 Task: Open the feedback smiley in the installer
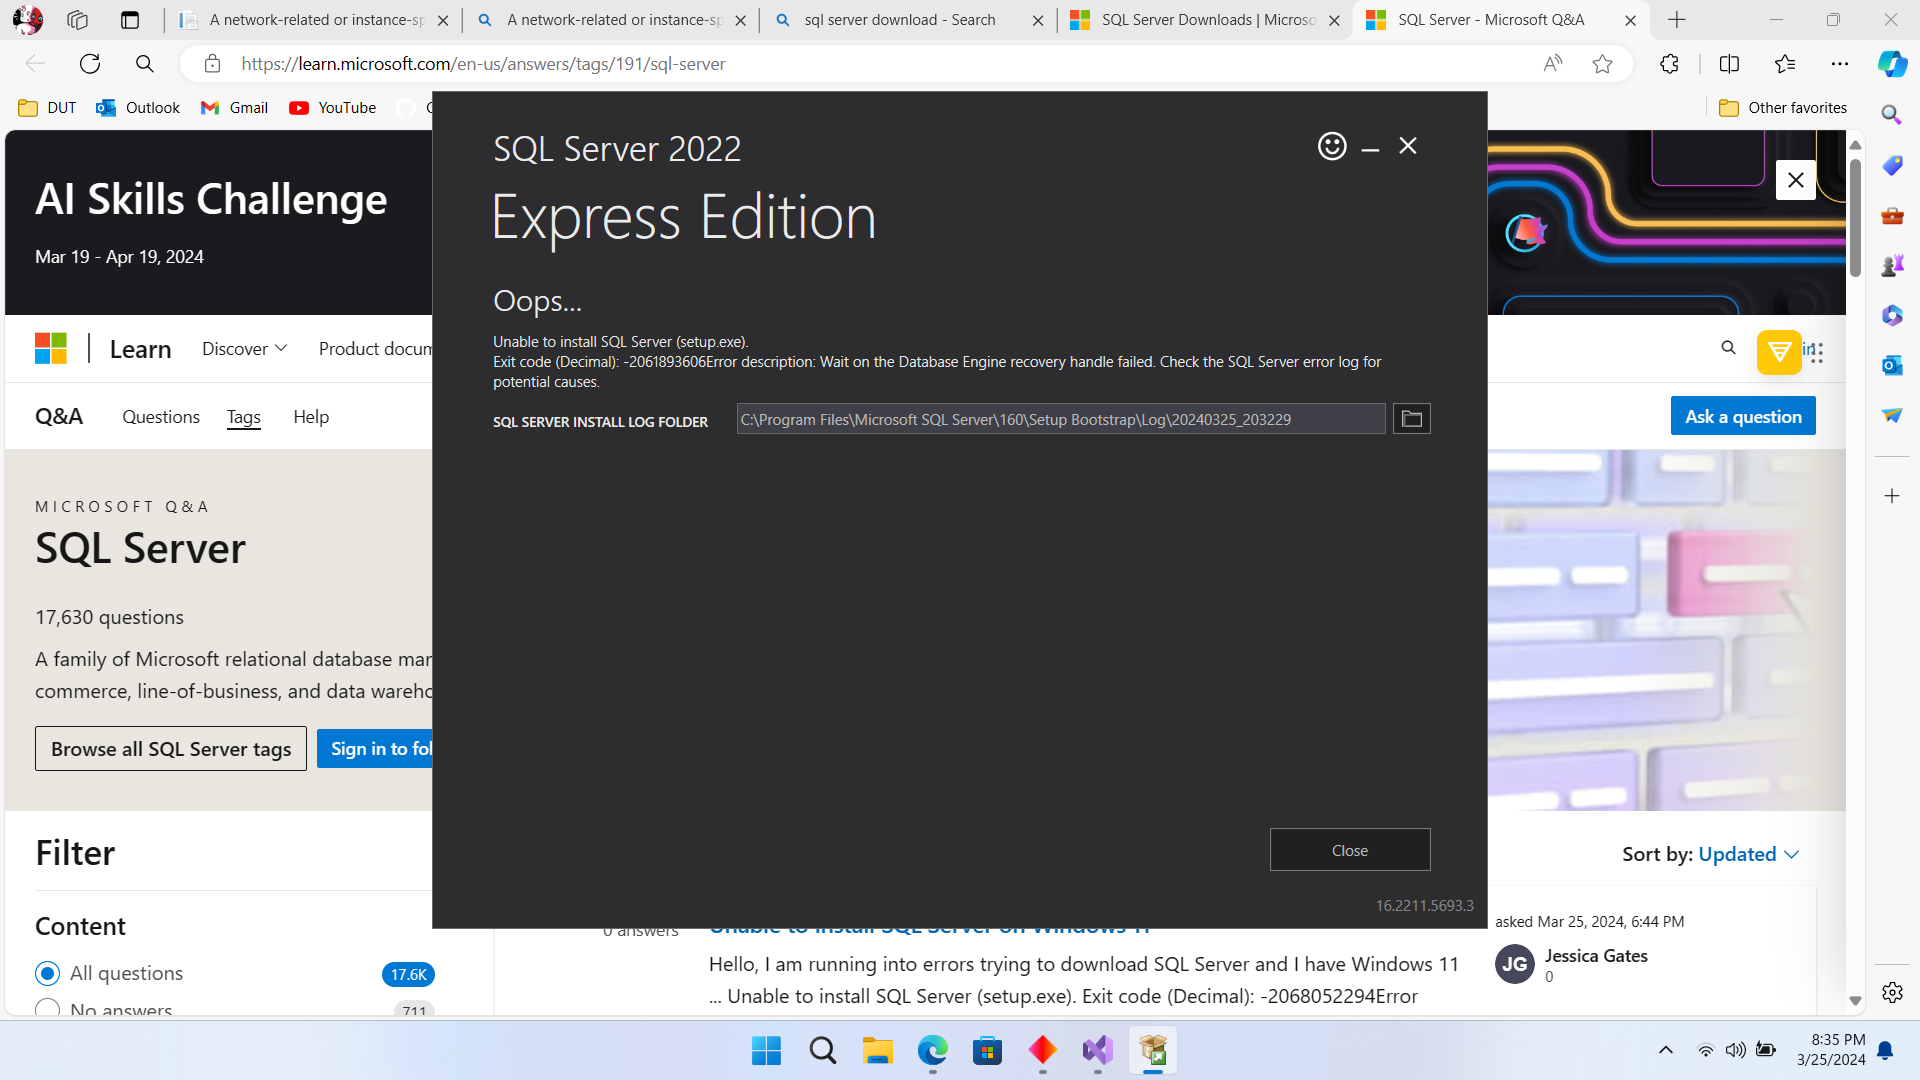[x=1331, y=145]
